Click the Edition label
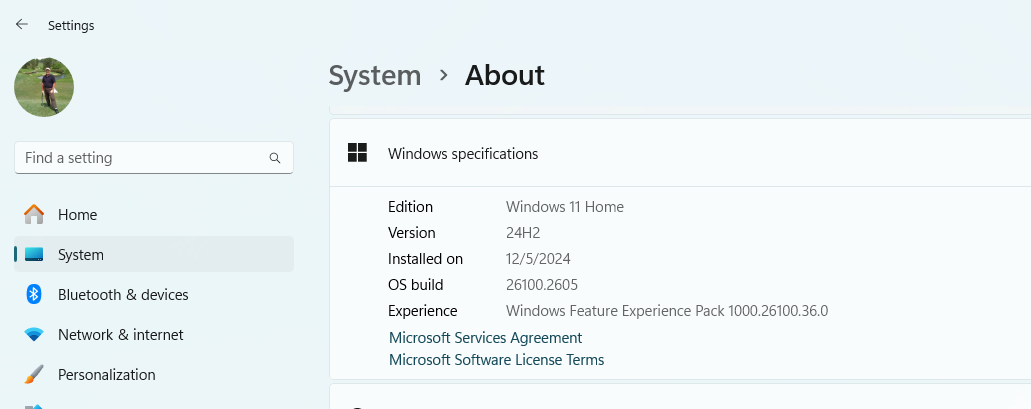 click(410, 207)
